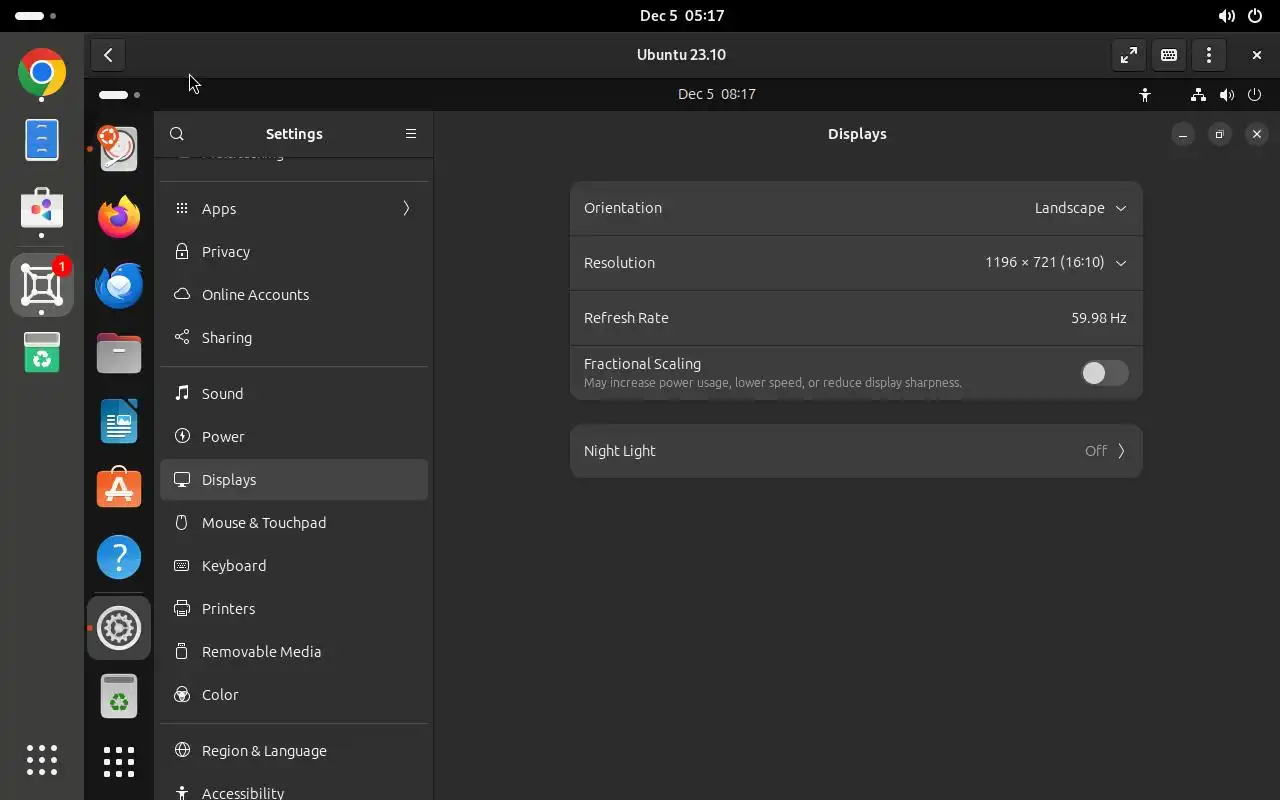Open the viewer three-dot options menu
Screen dimensions: 1280x800
pos(1209,55)
